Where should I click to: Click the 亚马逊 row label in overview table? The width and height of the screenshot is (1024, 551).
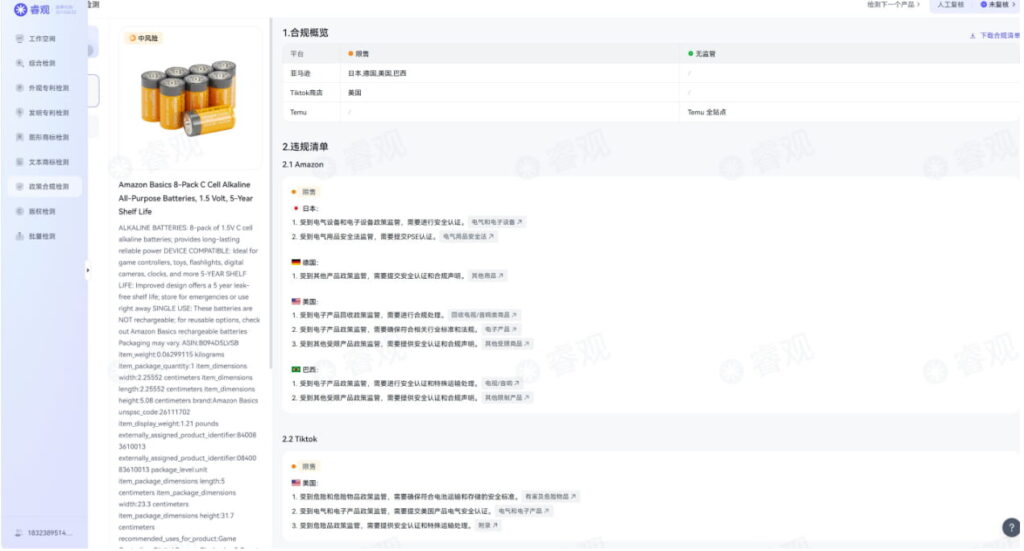[x=300, y=73]
